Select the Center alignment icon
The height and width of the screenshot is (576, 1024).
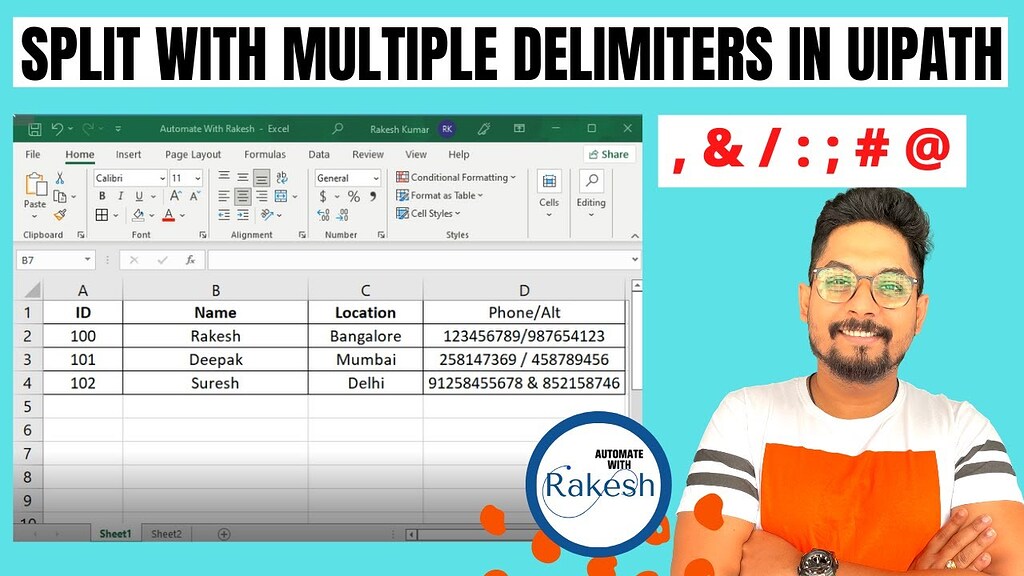(242, 197)
